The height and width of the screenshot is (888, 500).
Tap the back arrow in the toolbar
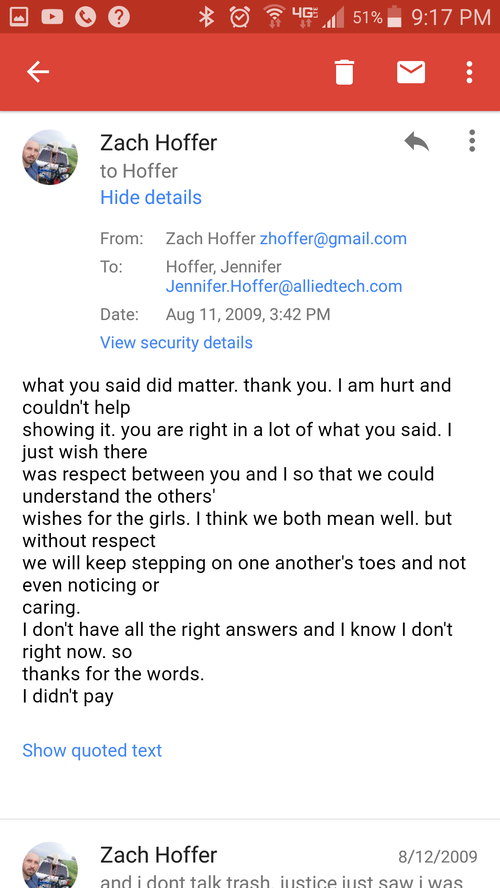coord(38,72)
